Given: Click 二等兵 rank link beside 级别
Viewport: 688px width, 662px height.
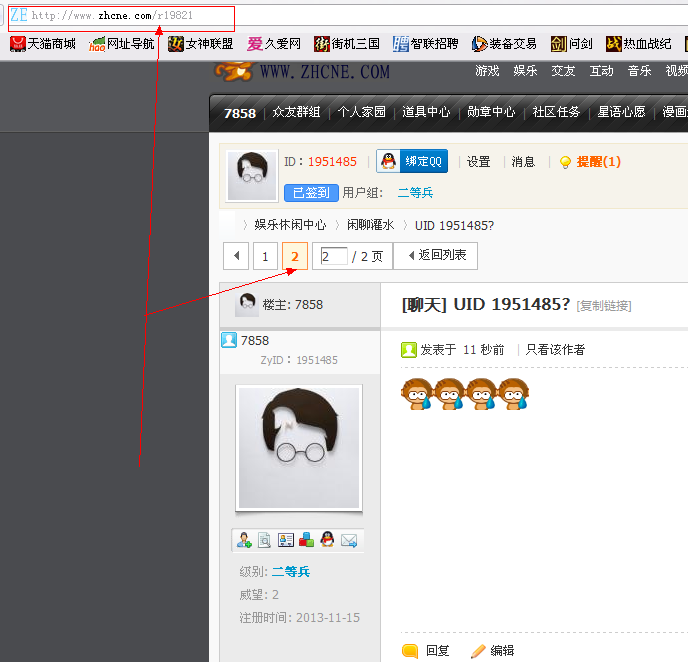Looking at the screenshot, I should pos(290,572).
